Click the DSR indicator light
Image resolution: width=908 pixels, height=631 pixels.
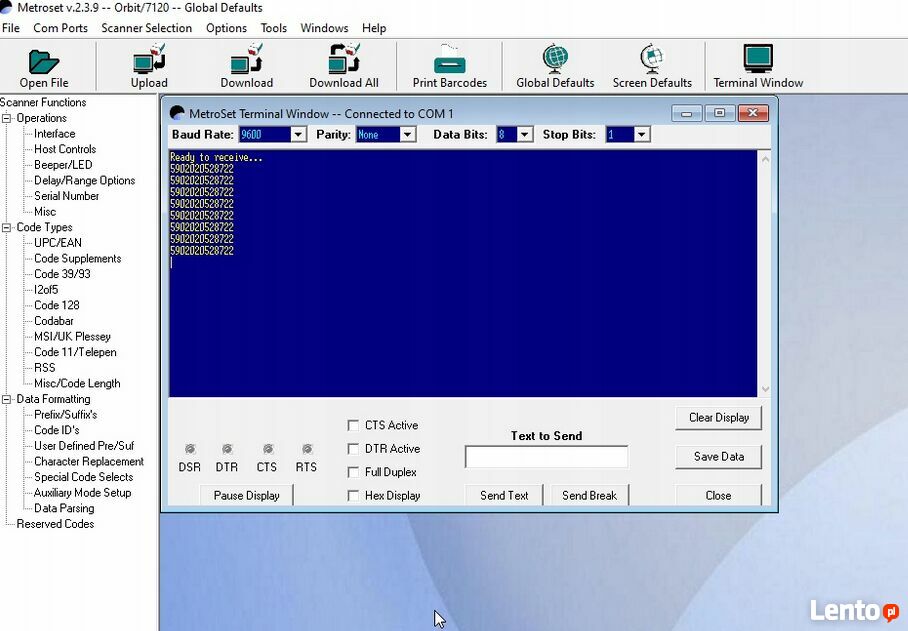[x=190, y=449]
